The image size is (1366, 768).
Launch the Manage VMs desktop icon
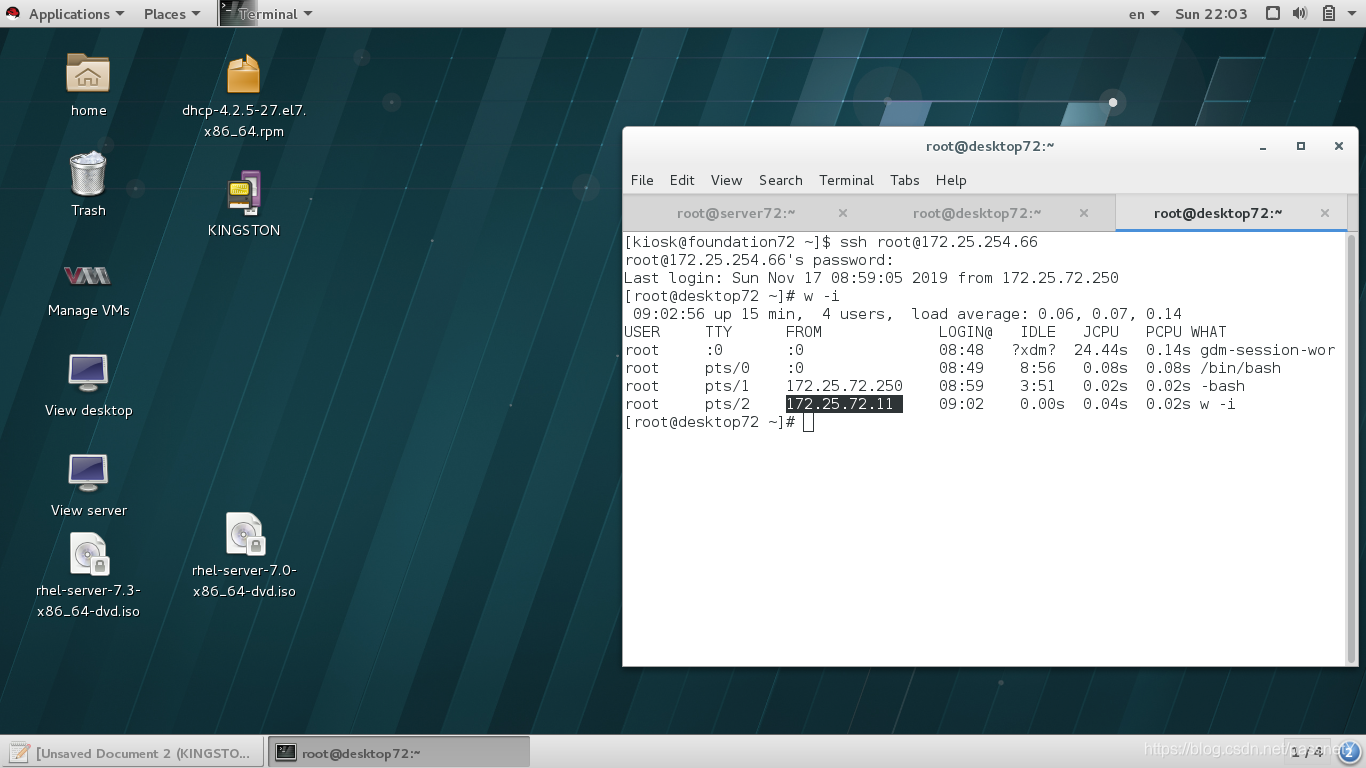tap(88, 275)
